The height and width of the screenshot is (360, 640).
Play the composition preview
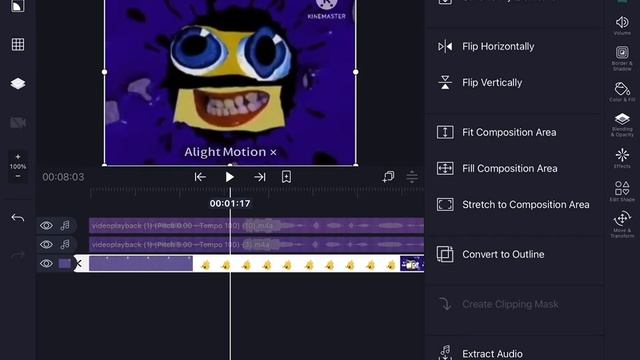tap(230, 177)
